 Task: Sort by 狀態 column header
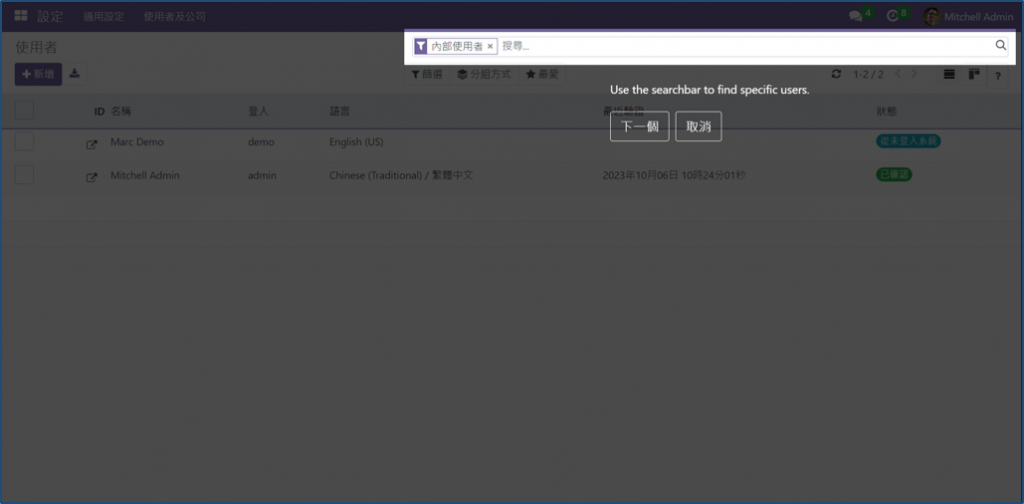(x=886, y=111)
